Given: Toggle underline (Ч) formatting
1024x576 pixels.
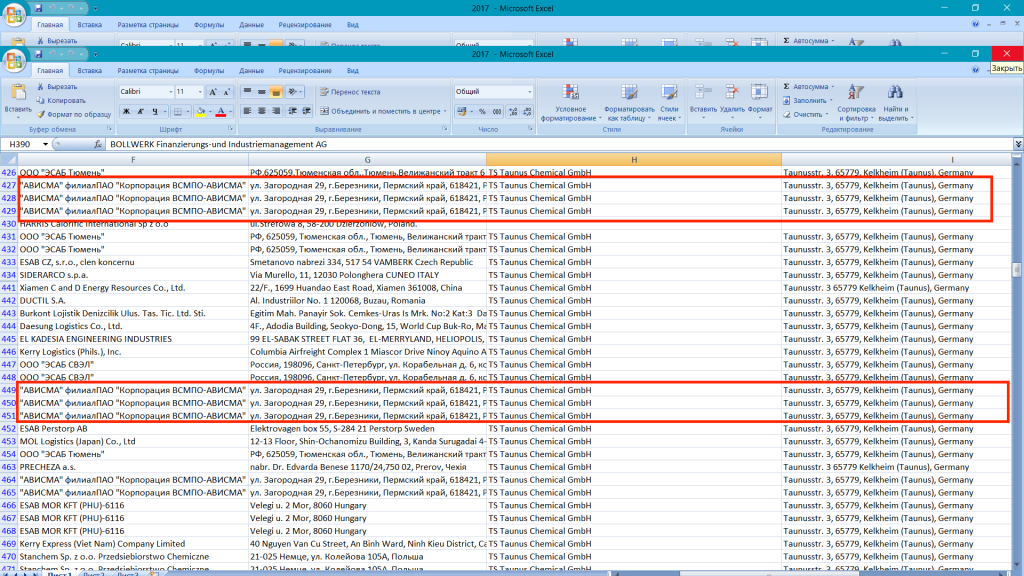Looking at the screenshot, I should [x=157, y=111].
